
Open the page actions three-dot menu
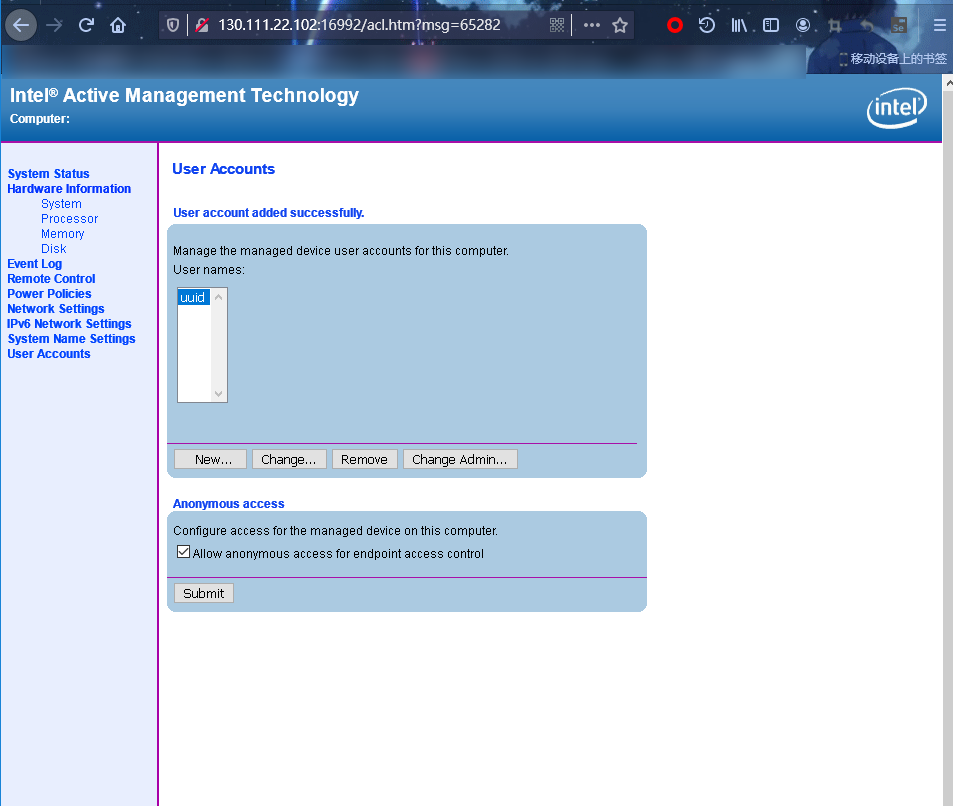click(x=591, y=25)
